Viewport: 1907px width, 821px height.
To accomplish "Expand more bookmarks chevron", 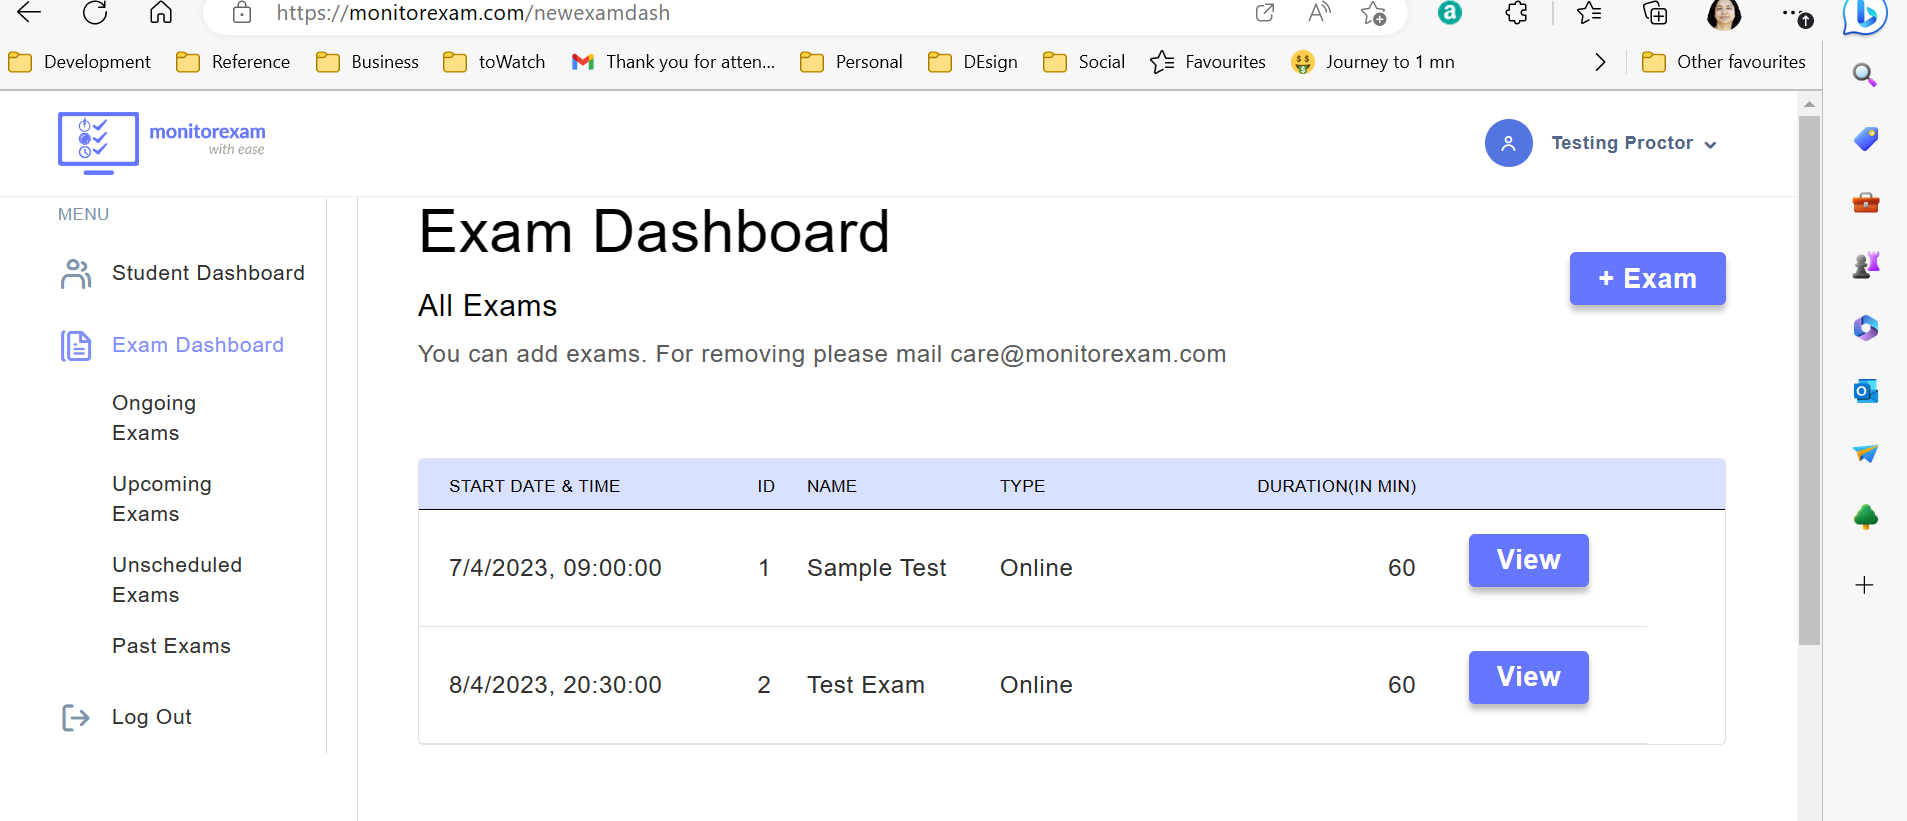I will coord(1600,62).
